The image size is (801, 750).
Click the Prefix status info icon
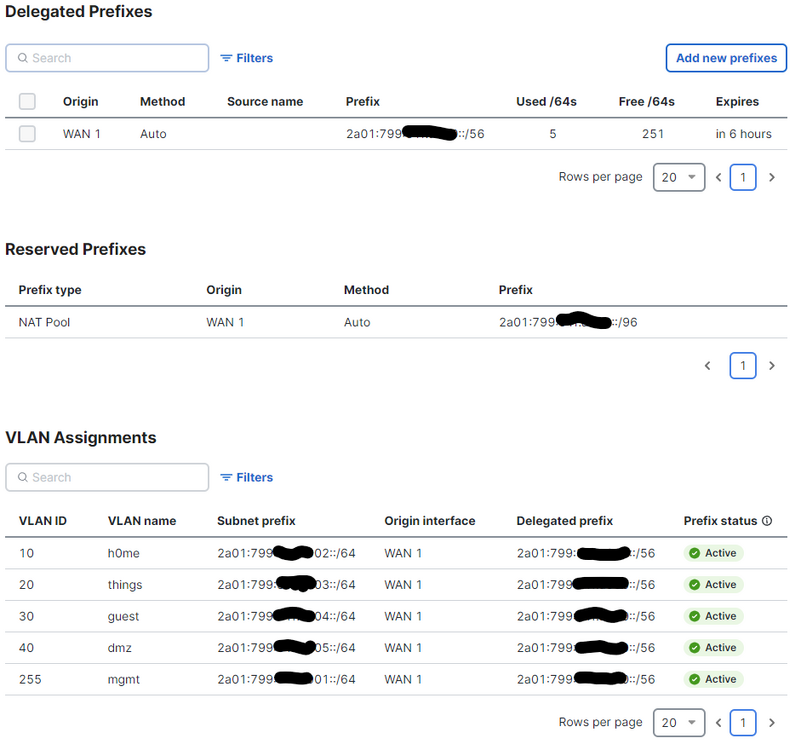(767, 521)
